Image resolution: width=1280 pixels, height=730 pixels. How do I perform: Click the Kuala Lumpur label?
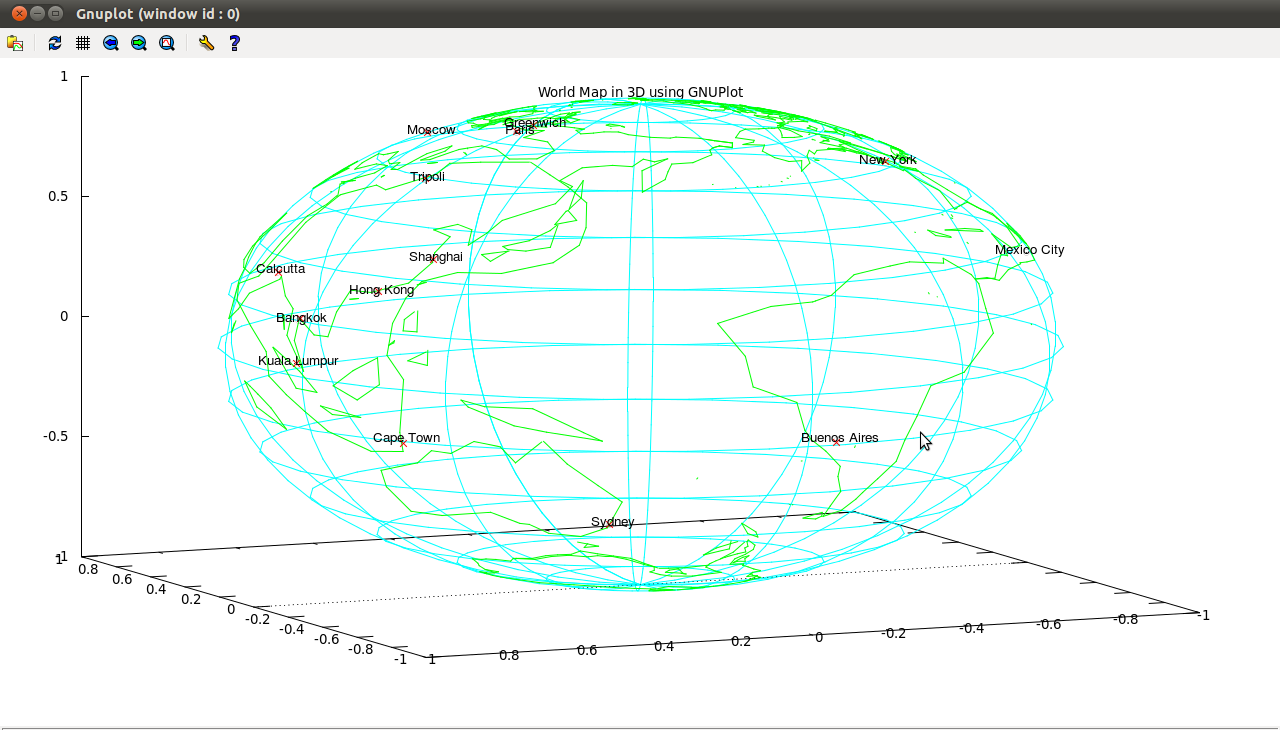tap(298, 360)
